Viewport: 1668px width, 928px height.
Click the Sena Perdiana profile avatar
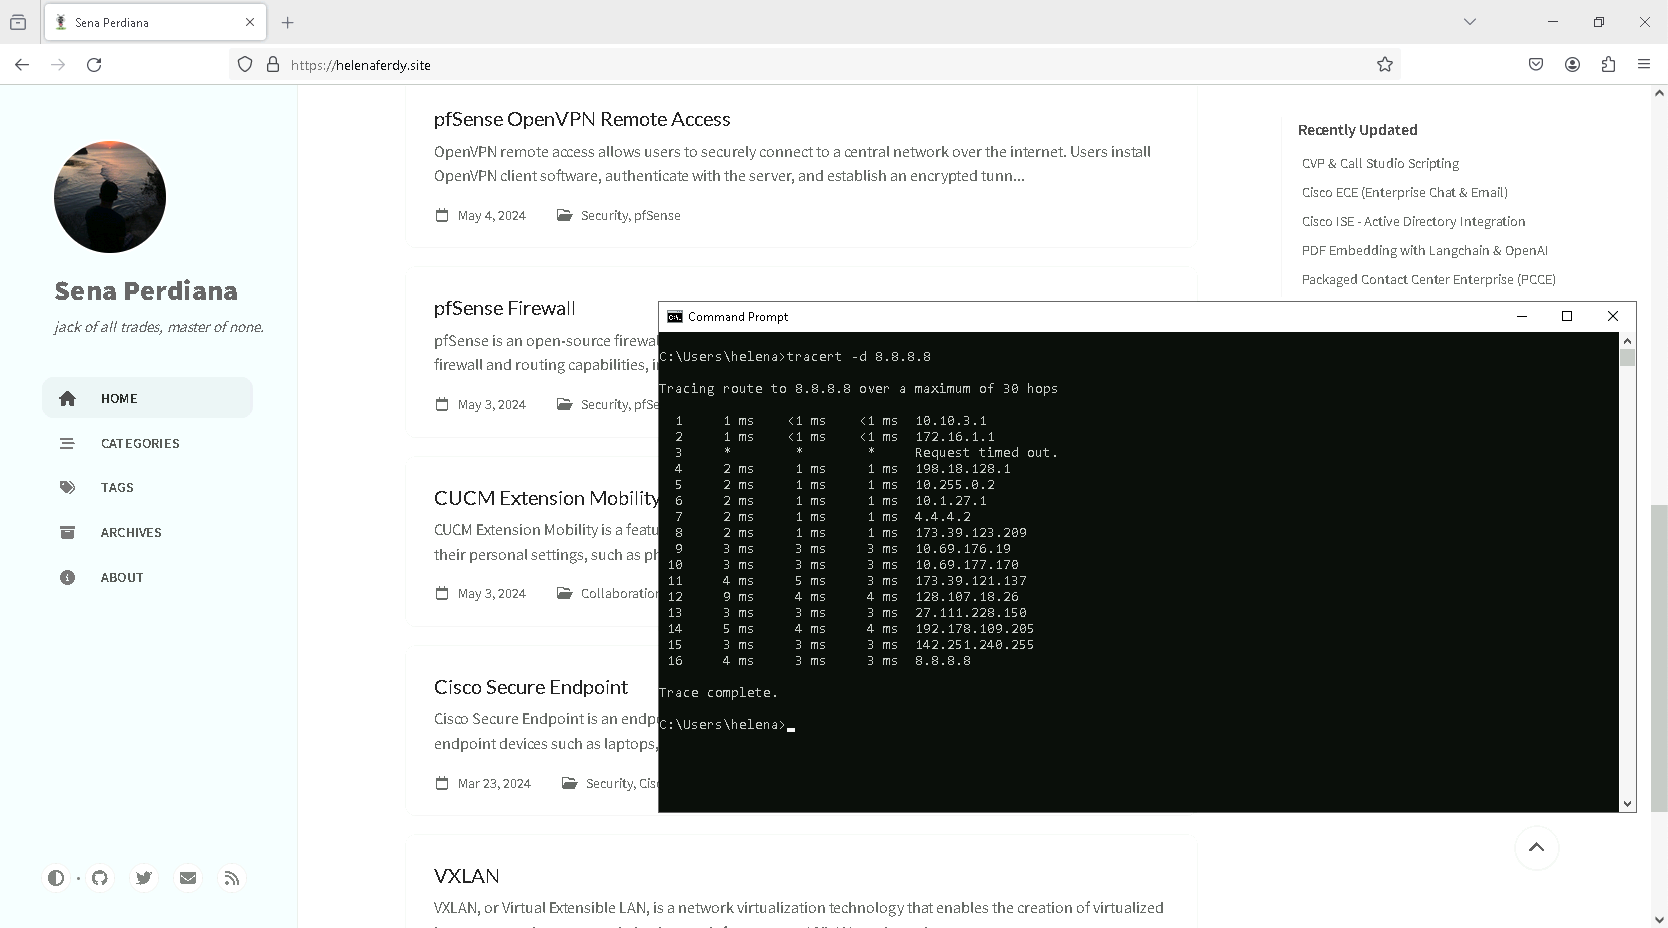[110, 197]
